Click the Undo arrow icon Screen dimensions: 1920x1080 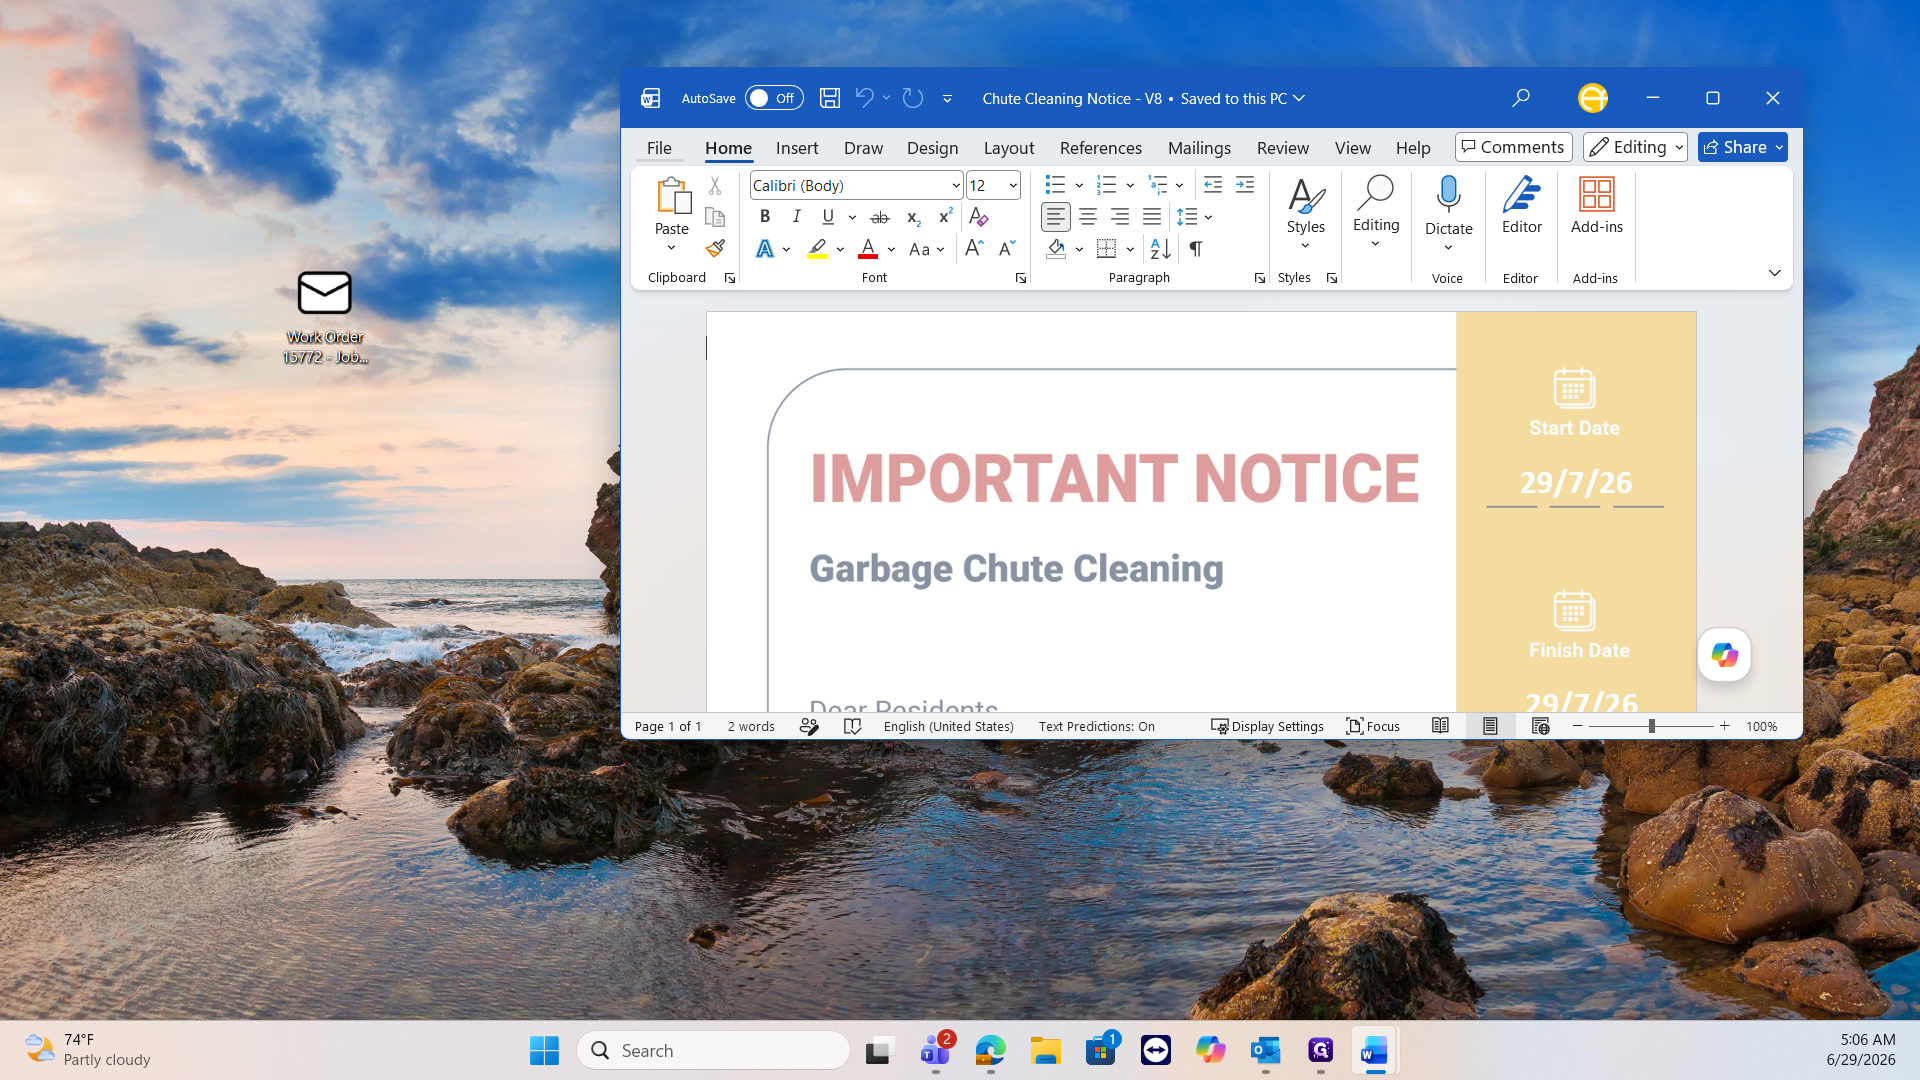click(x=864, y=98)
